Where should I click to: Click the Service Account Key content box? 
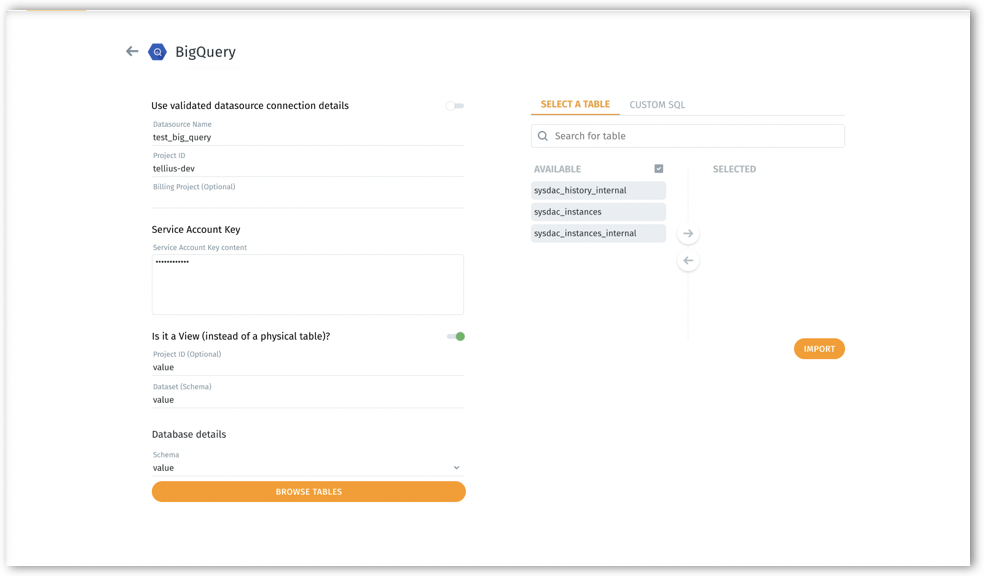(307, 285)
